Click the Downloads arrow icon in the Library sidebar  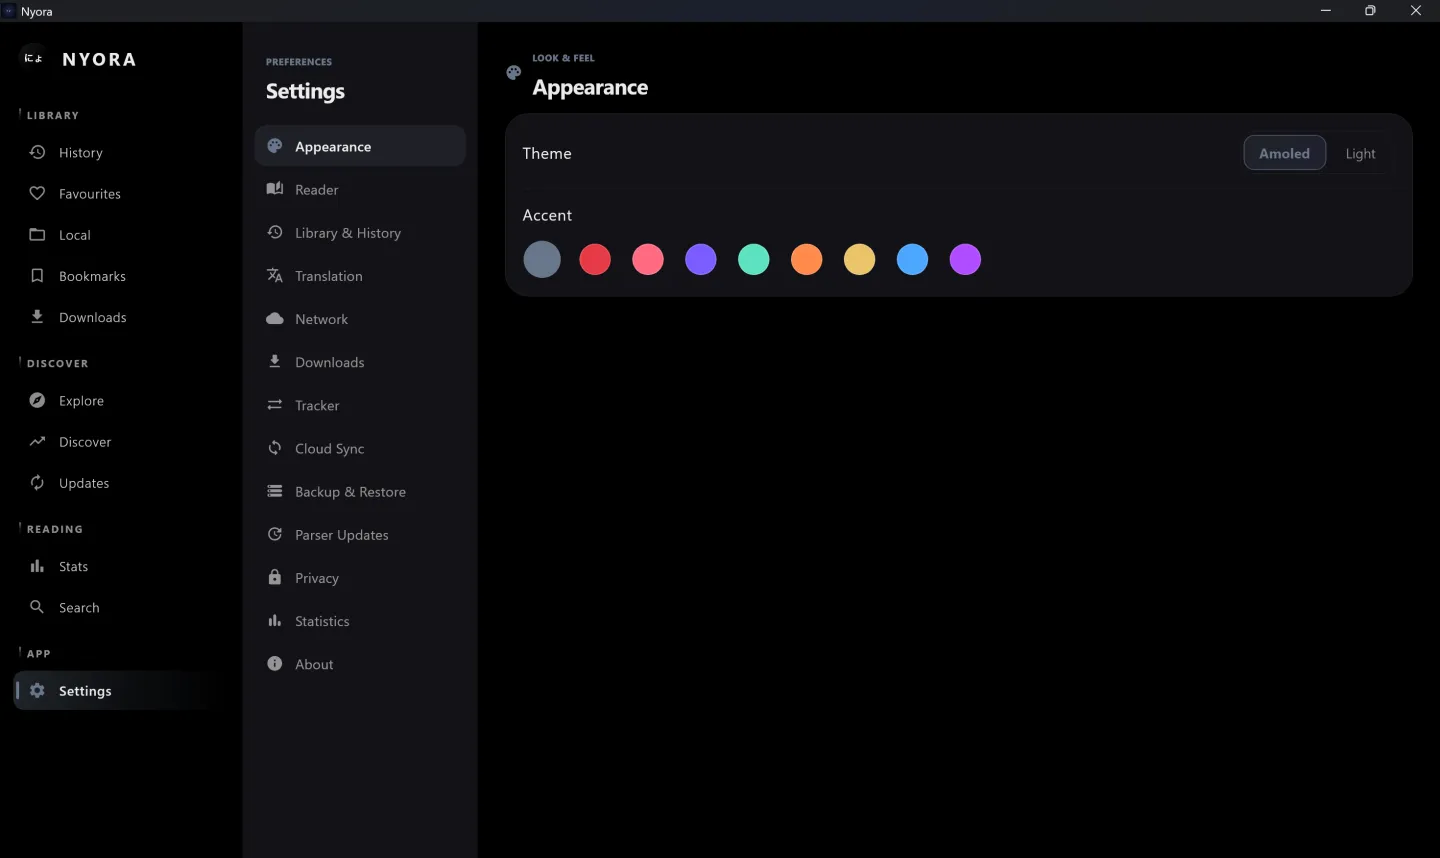37,316
